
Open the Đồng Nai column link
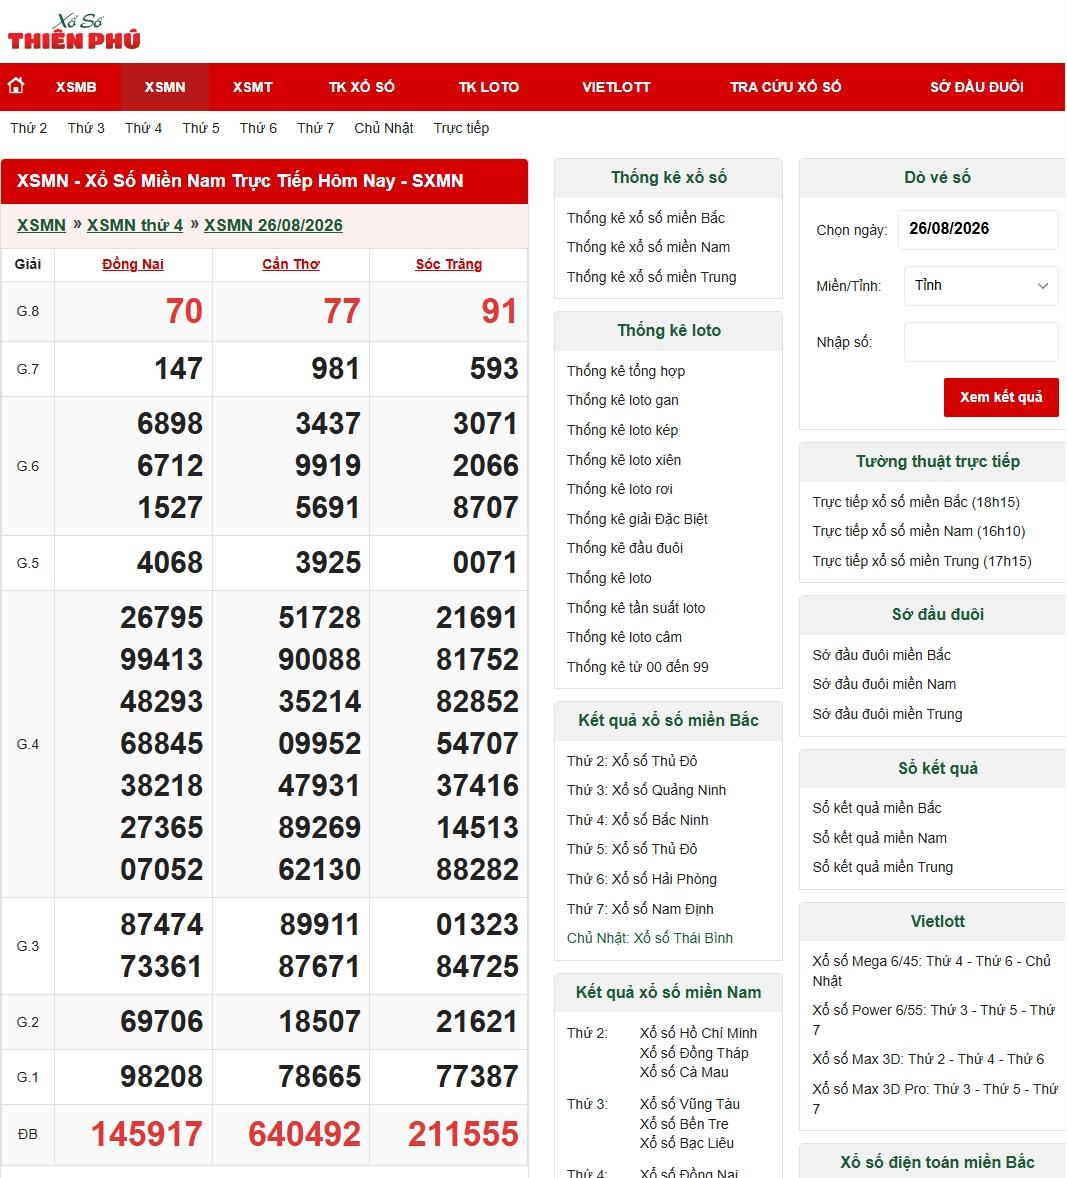pyautogui.click(x=133, y=264)
